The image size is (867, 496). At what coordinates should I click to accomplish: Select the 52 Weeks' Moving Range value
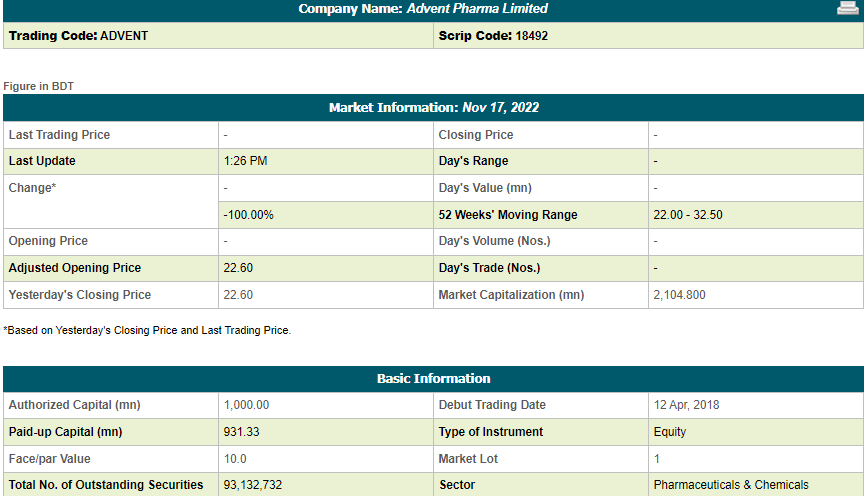pyautogui.click(x=688, y=215)
